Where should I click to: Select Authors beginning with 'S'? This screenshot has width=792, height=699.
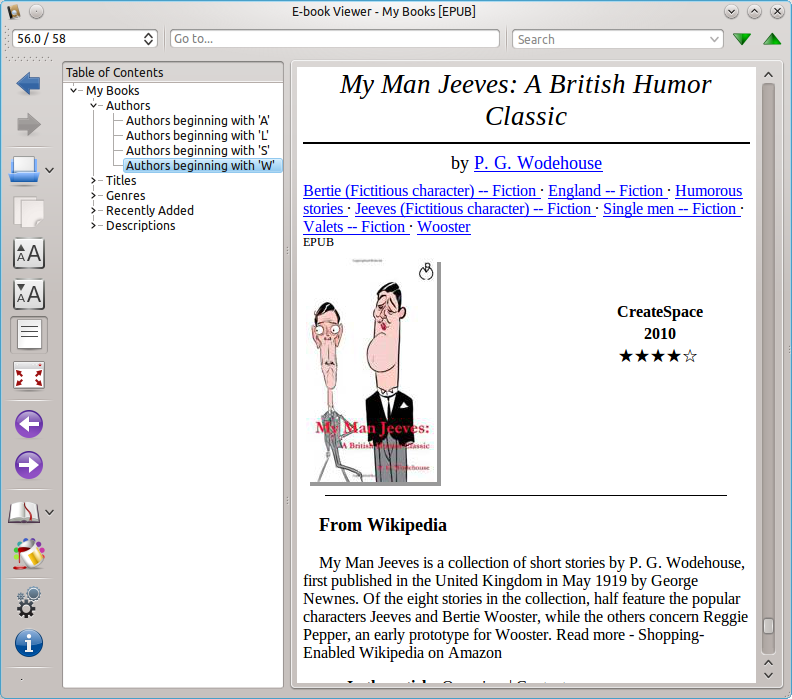coord(198,151)
